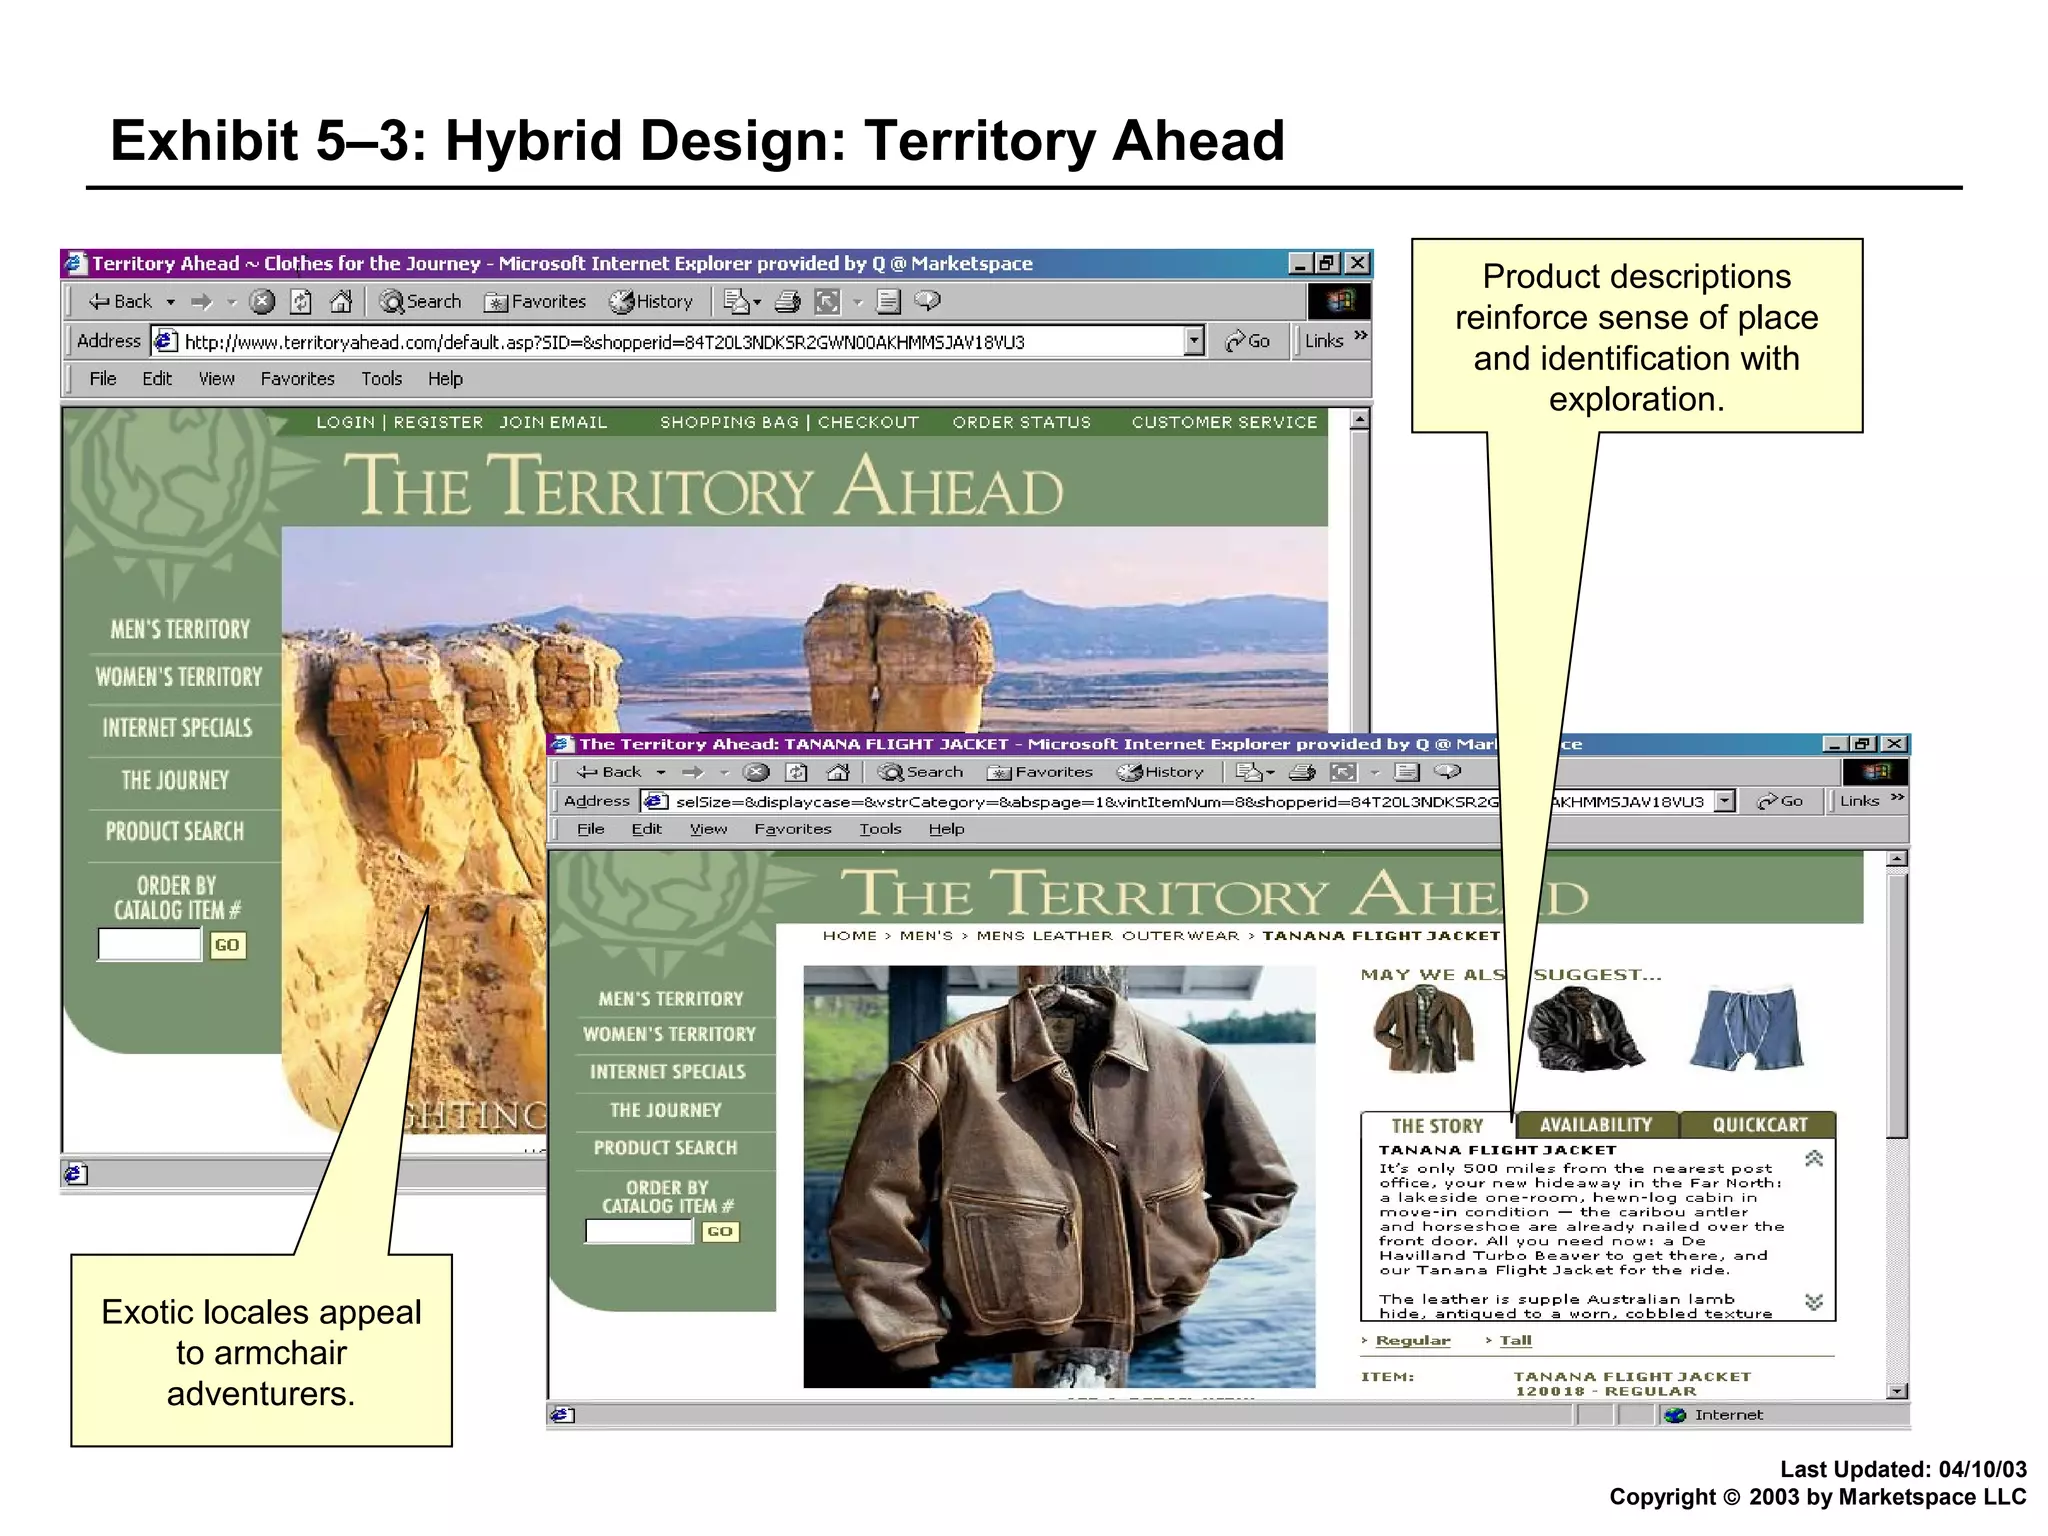This screenshot has width=2048, height=1536.
Task: Click Back in the rear Territory Ahead window
Action: pos(120,301)
